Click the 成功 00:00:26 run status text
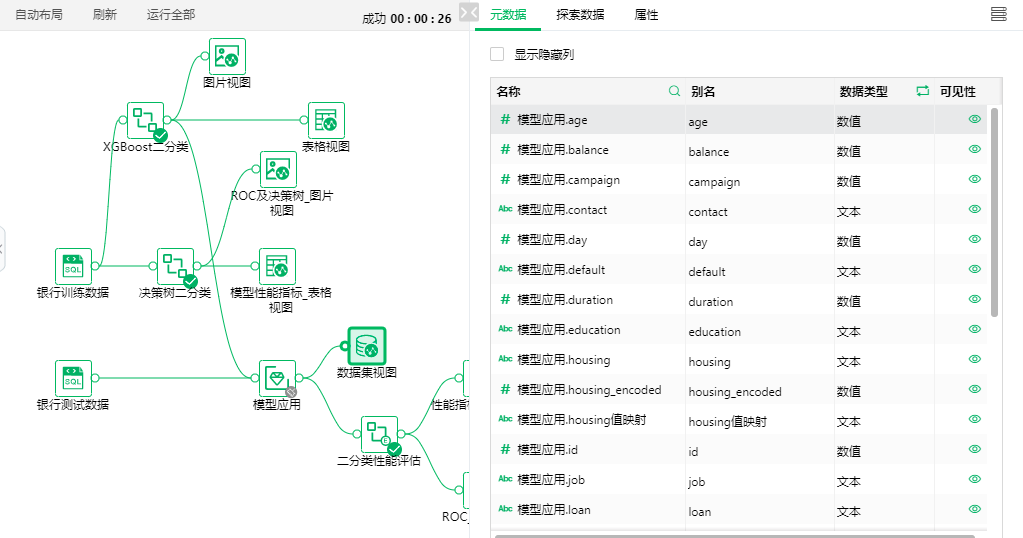Image resolution: width=1023 pixels, height=538 pixels. click(406, 19)
